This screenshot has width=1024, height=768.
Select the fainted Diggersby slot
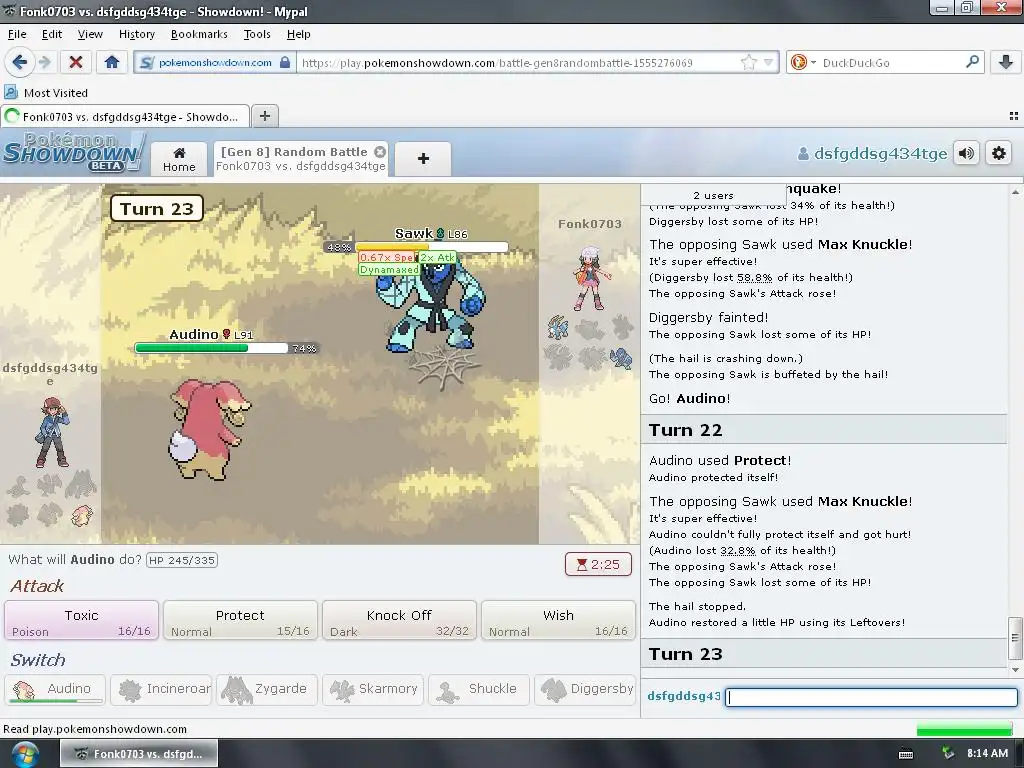584,690
